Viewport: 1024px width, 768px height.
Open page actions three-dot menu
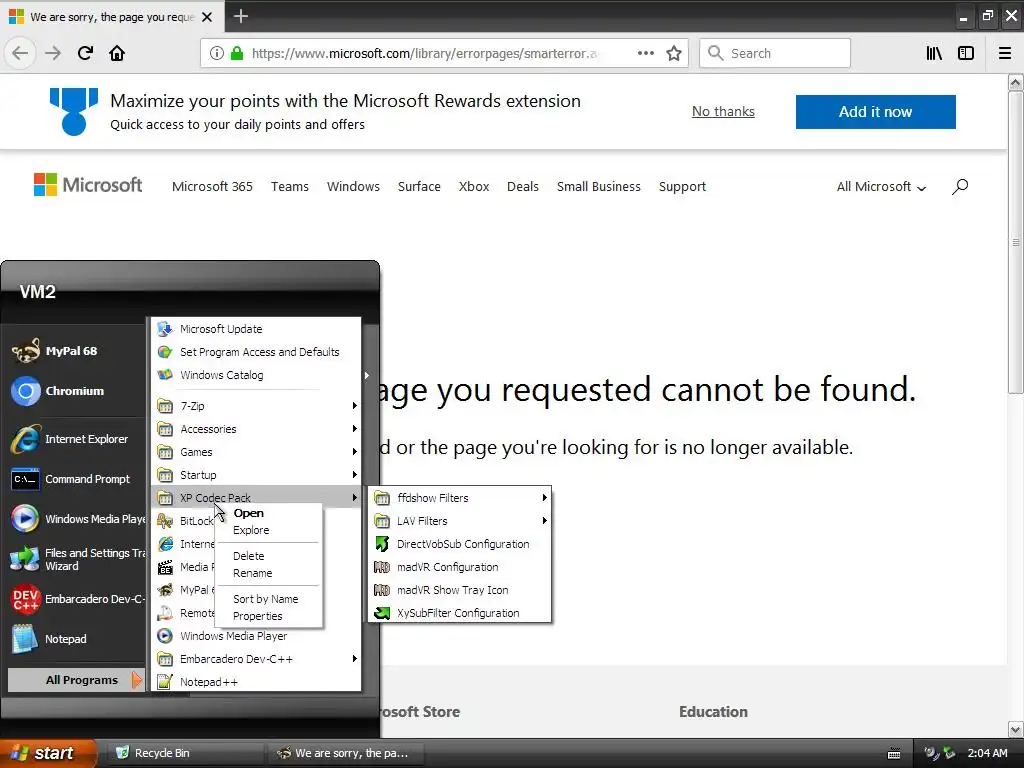pyautogui.click(x=645, y=53)
